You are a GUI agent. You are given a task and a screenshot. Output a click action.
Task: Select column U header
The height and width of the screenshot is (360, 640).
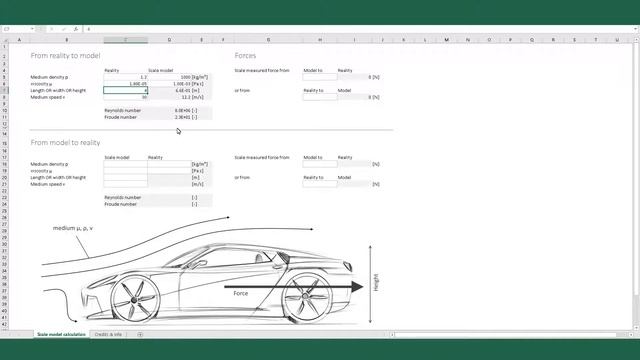tap(617, 40)
